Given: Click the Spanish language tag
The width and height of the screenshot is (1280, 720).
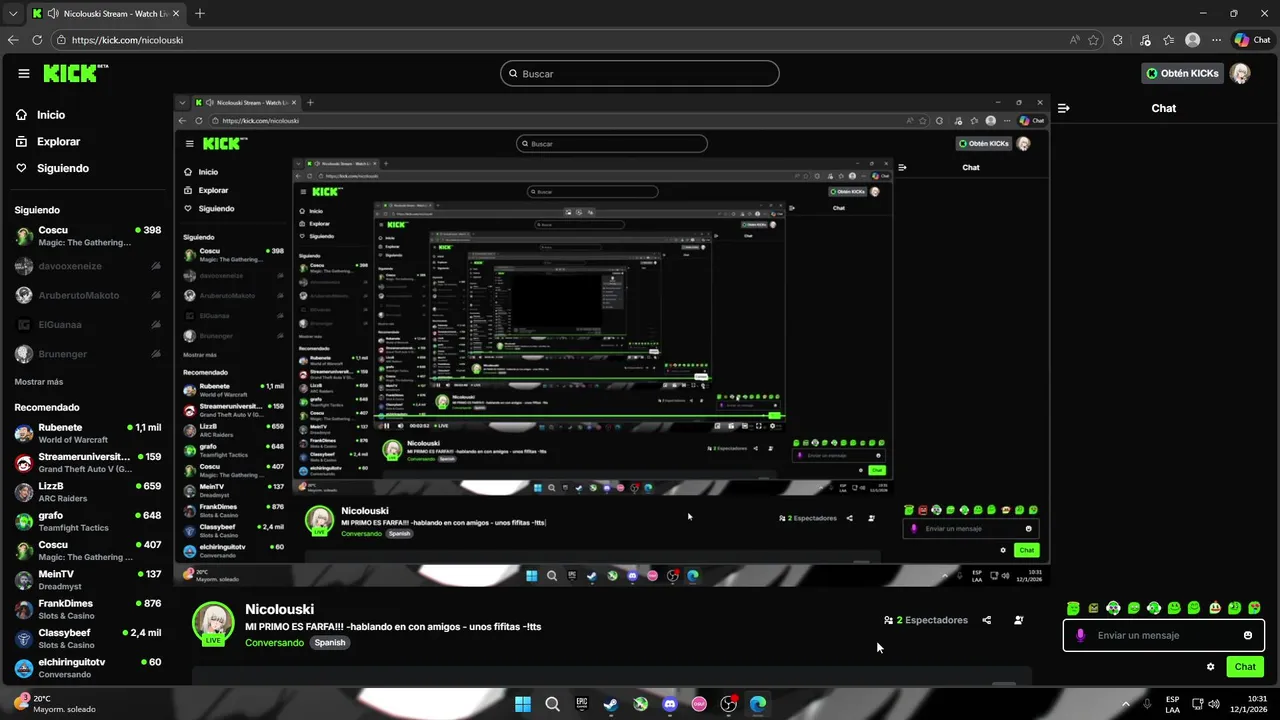Looking at the screenshot, I should pyautogui.click(x=330, y=643).
